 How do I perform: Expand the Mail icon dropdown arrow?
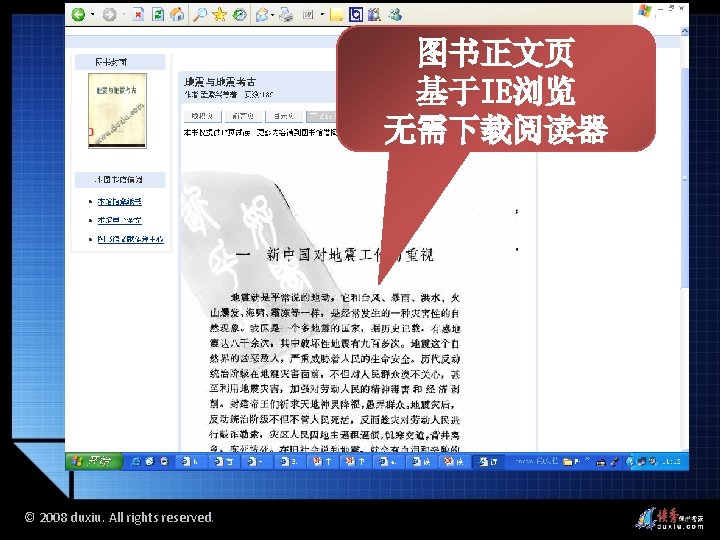[273, 15]
